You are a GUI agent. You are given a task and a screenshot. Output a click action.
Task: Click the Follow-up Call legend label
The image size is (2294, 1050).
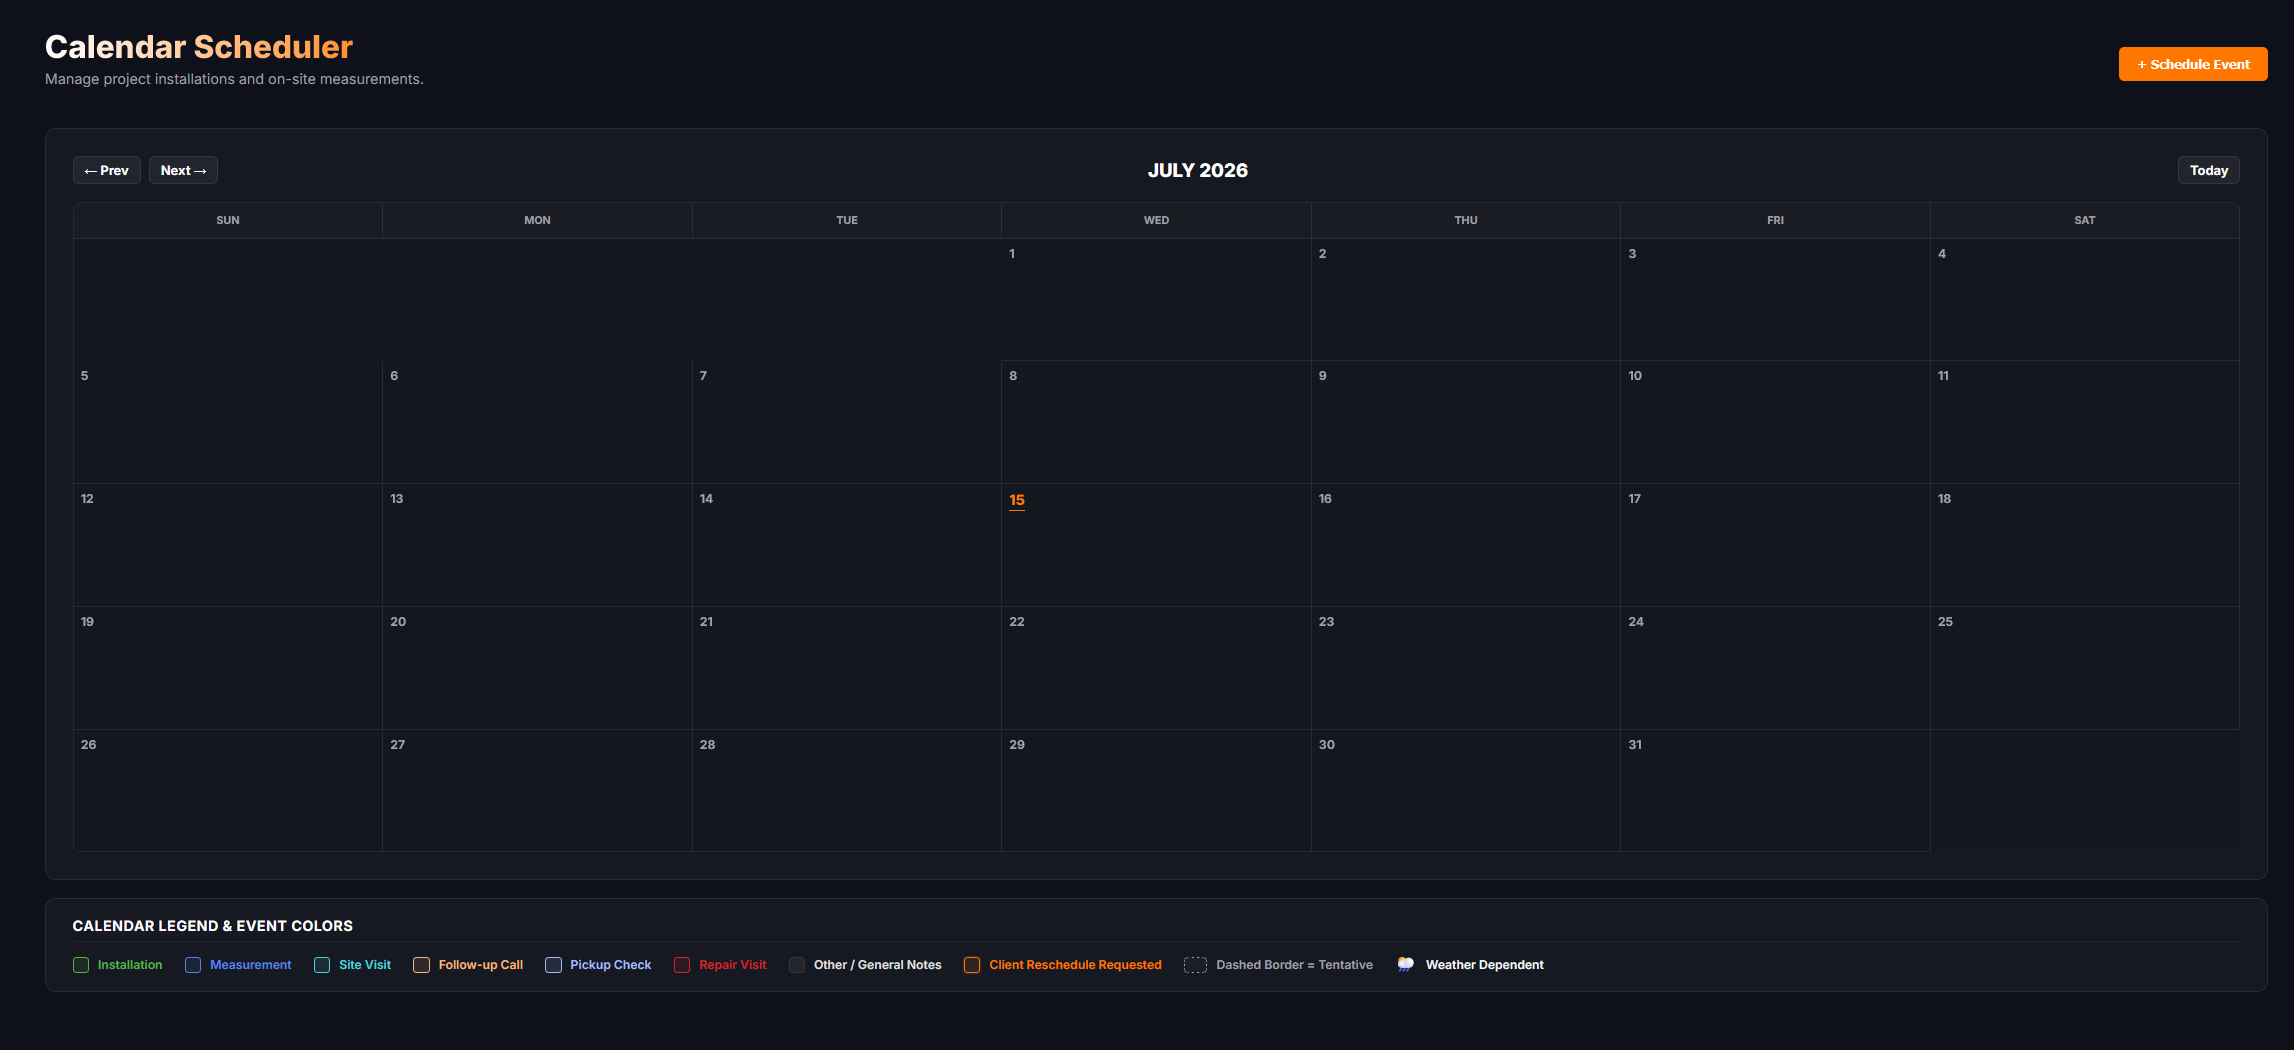(481, 965)
